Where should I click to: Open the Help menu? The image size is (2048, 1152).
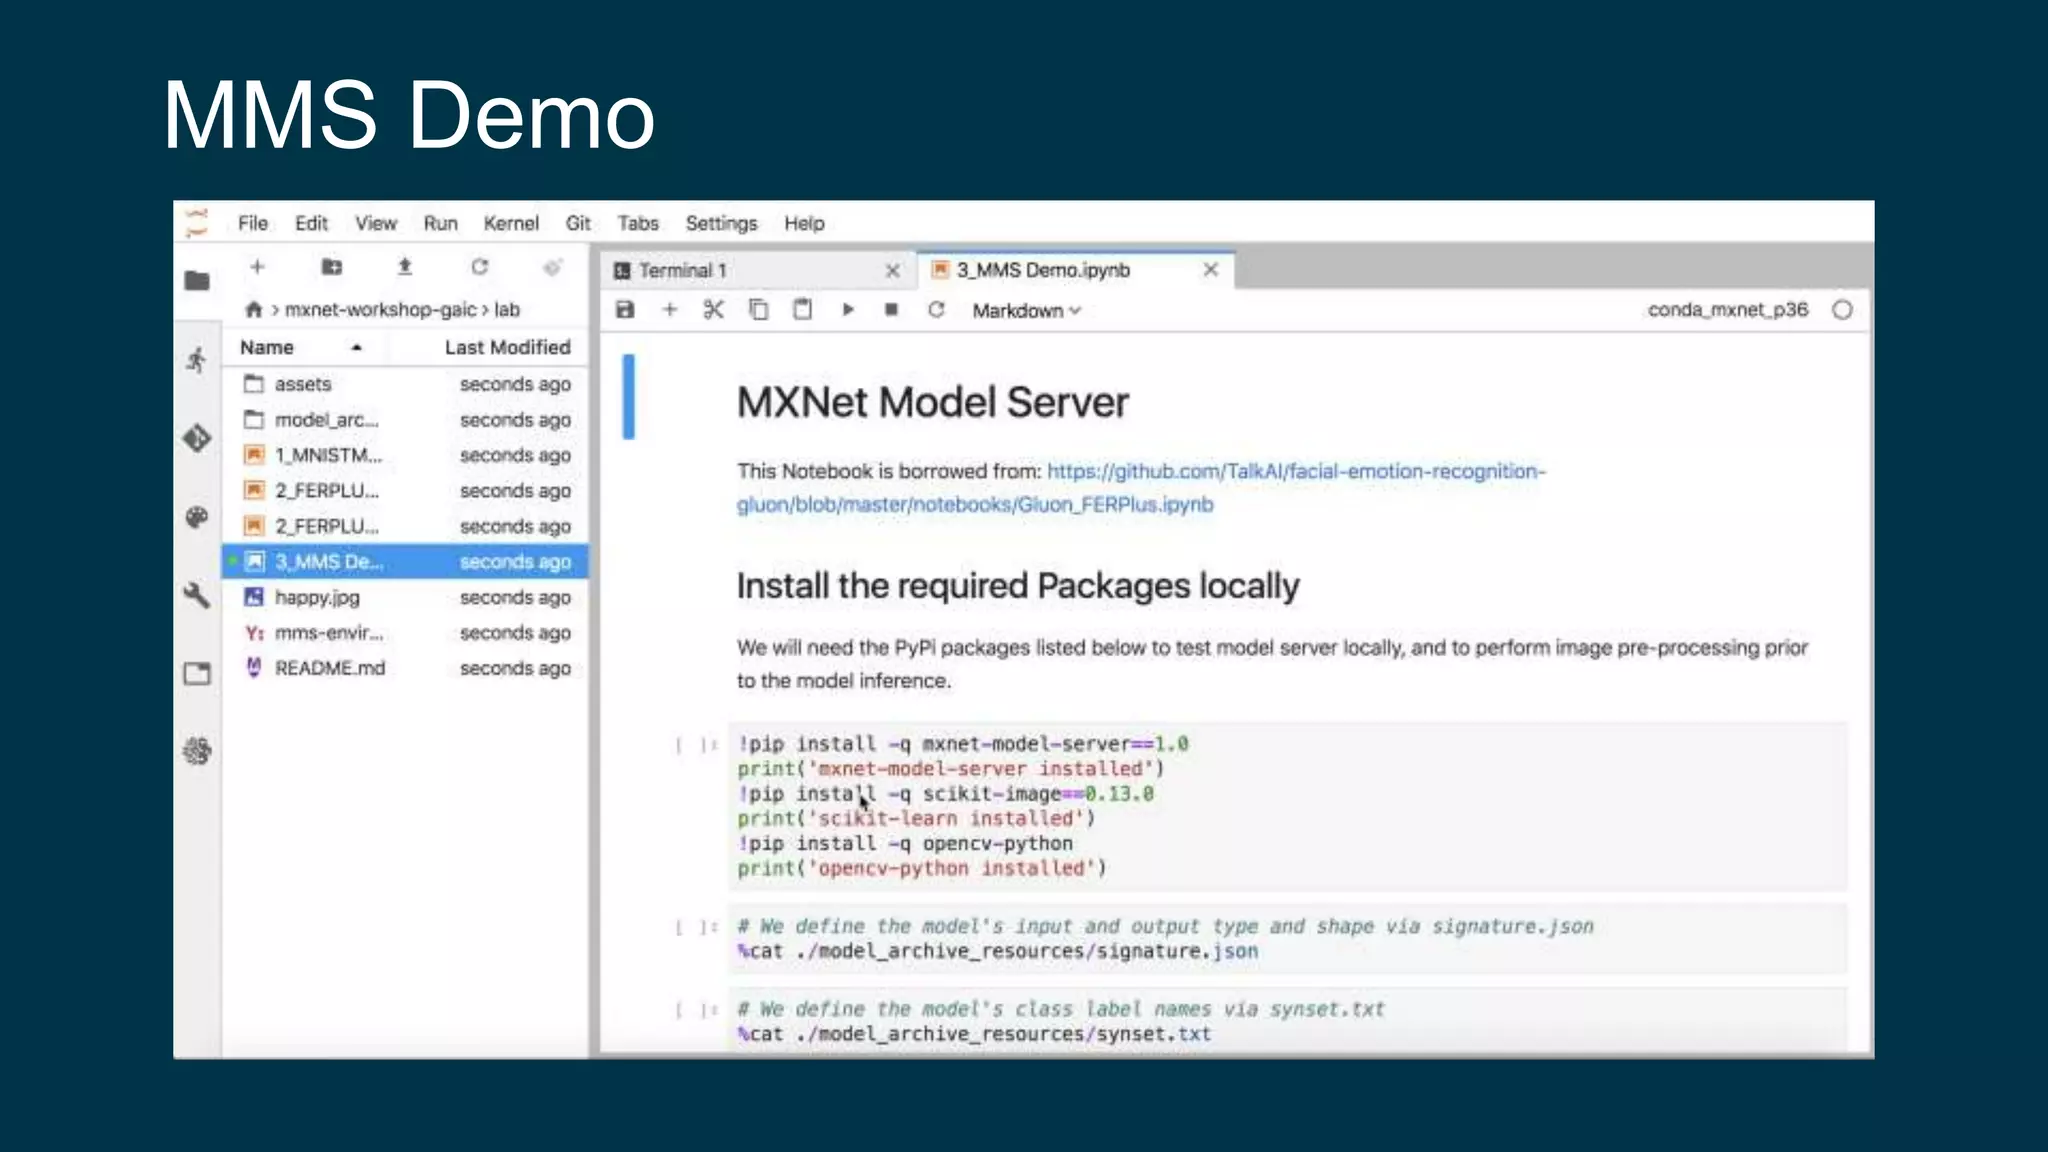pos(804,223)
